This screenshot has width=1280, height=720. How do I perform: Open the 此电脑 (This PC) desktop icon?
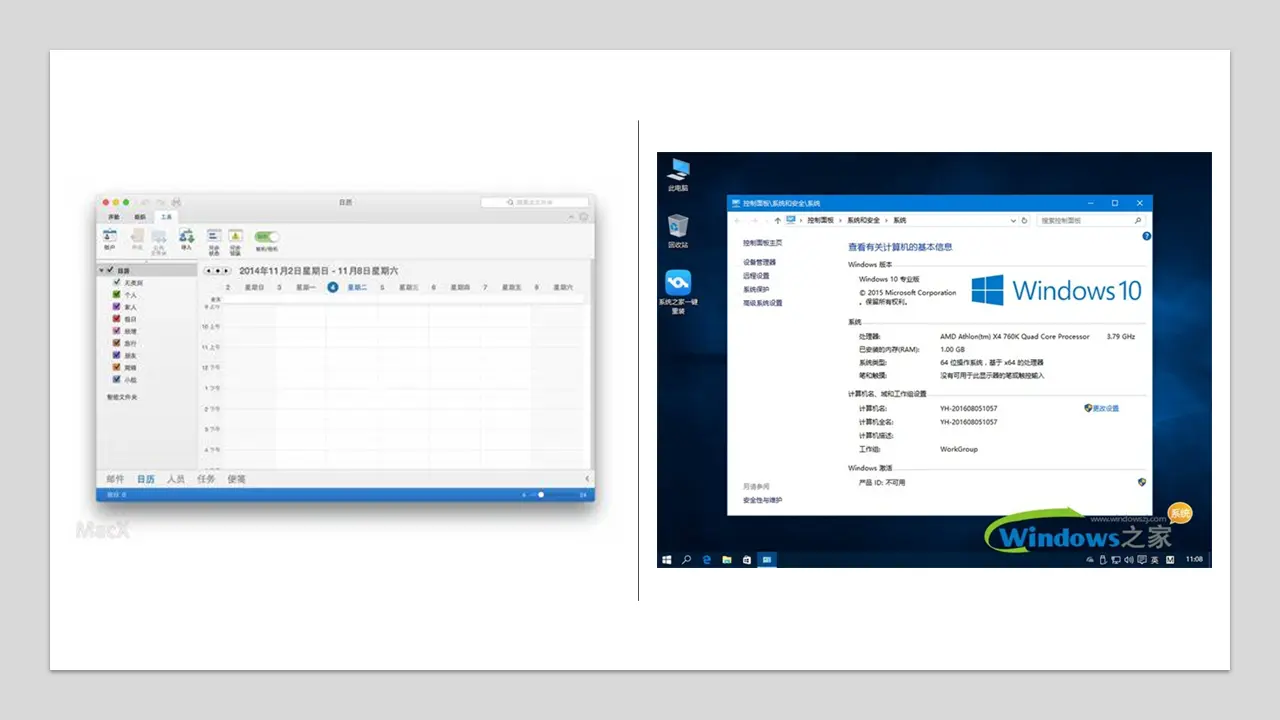coord(679,174)
